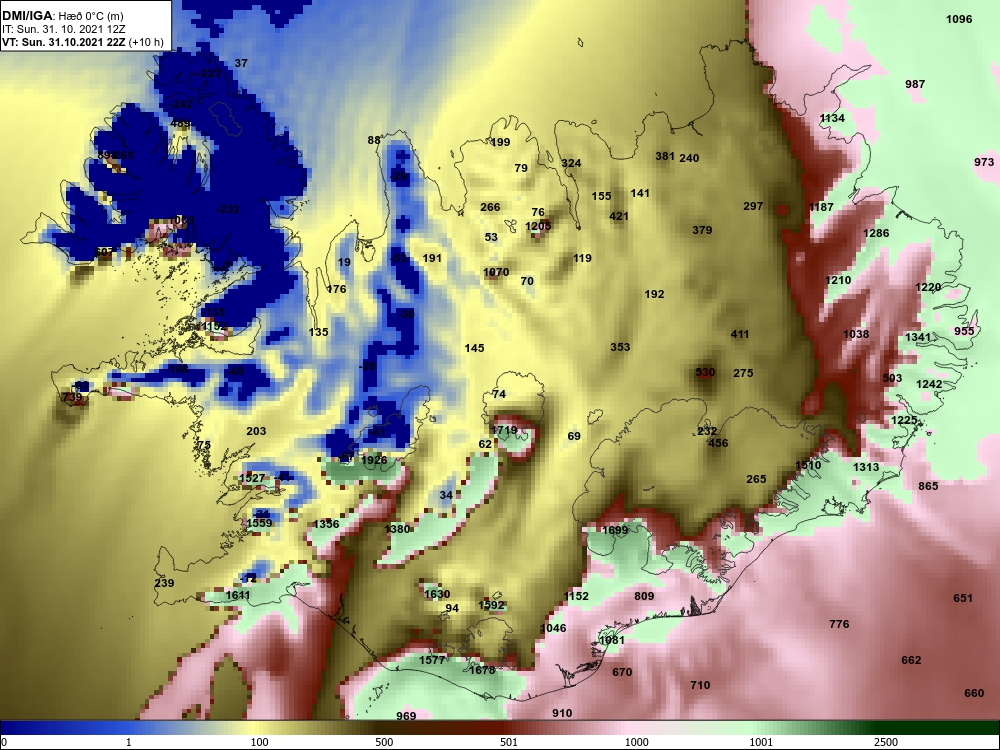Image resolution: width=1000 pixels, height=750 pixels.
Task: Click the map value '1134'
Action: tap(832, 118)
